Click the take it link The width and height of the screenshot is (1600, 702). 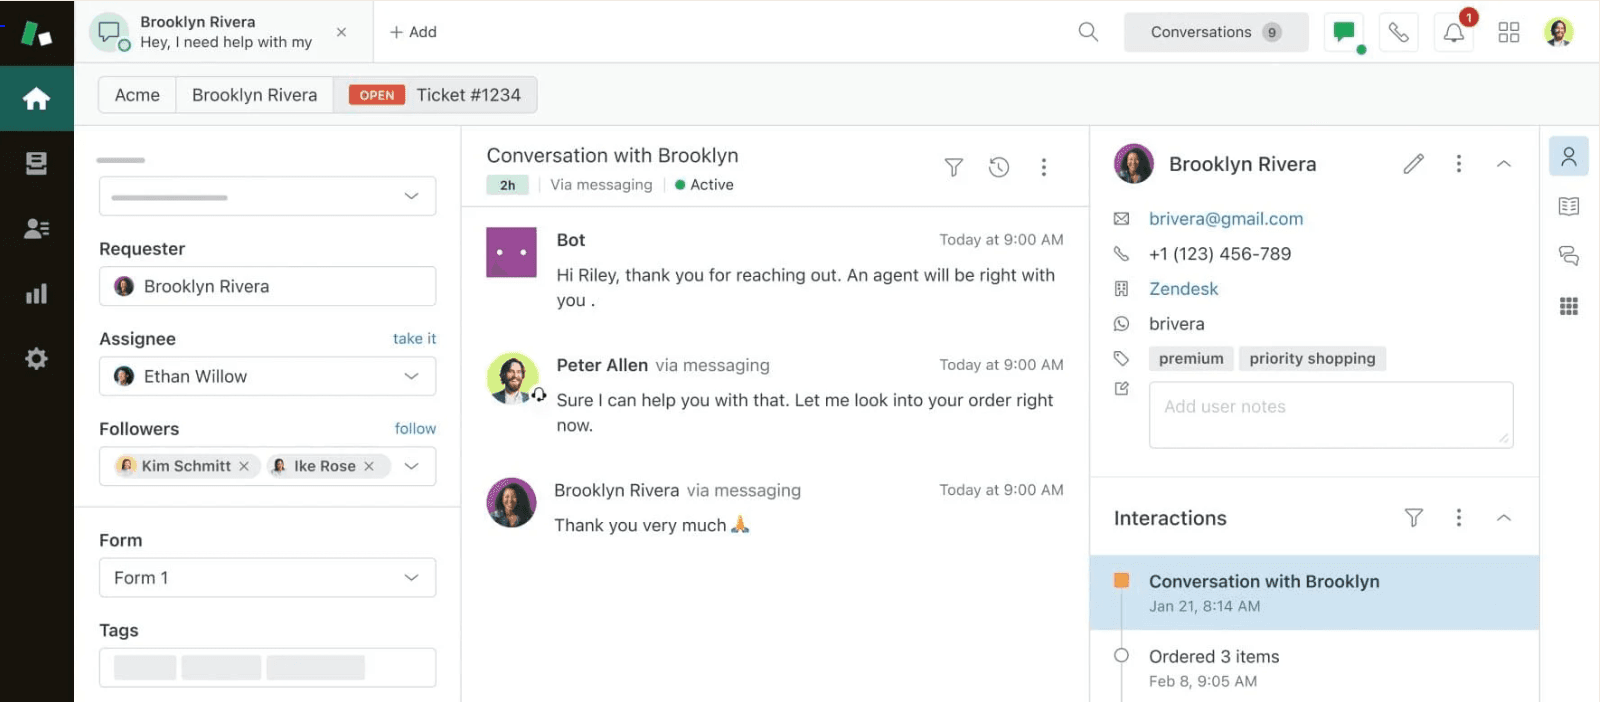(x=414, y=339)
